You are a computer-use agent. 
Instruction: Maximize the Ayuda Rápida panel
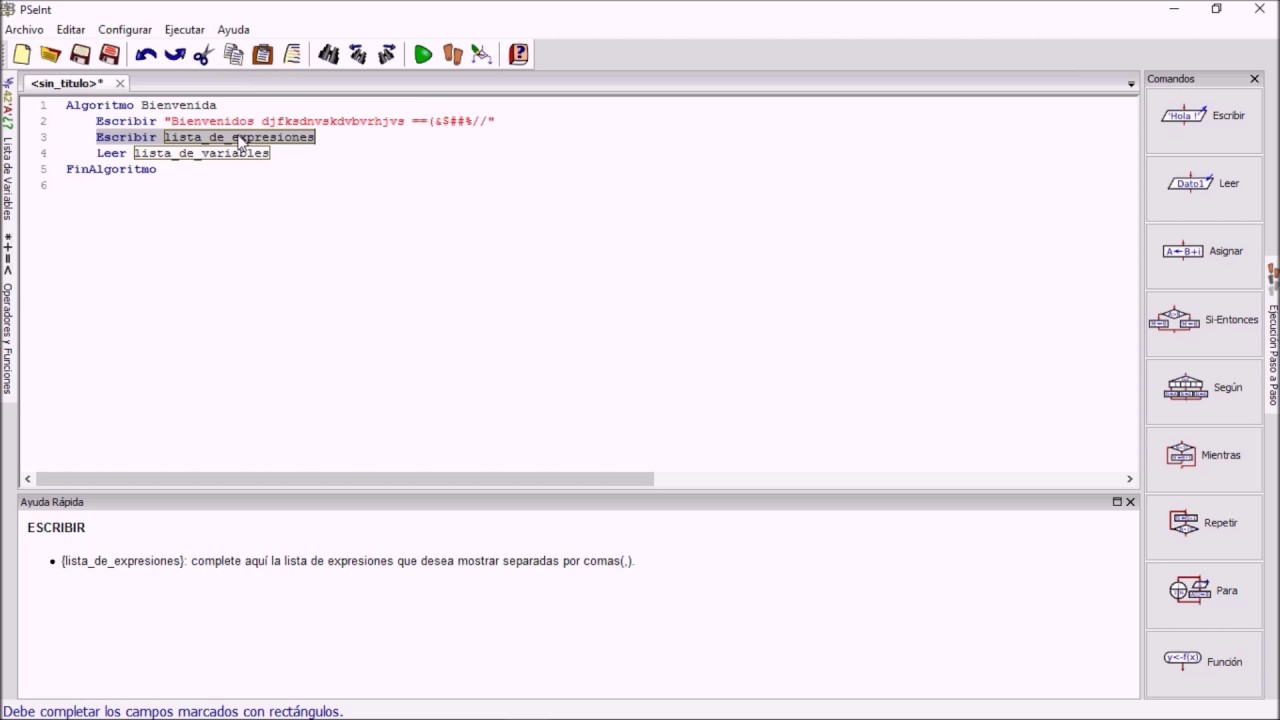(1117, 502)
